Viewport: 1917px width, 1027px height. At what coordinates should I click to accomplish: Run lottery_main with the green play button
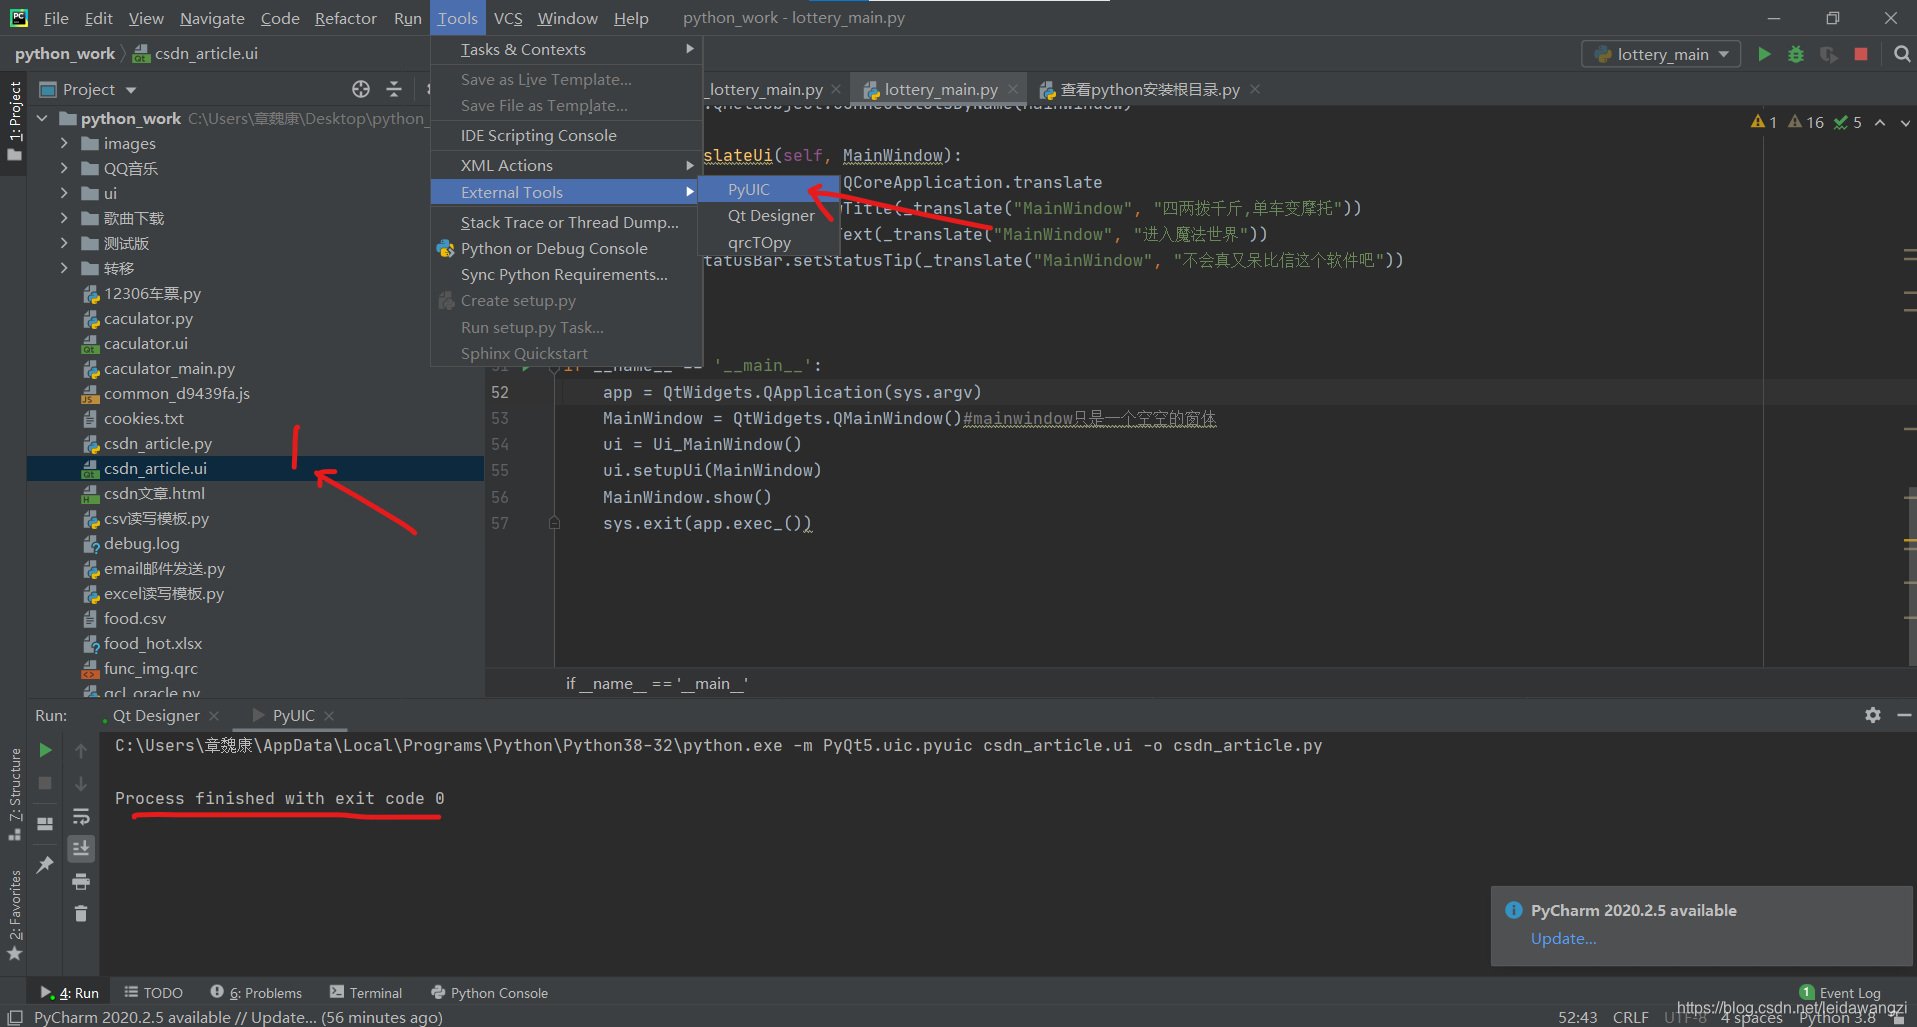[x=1765, y=55]
